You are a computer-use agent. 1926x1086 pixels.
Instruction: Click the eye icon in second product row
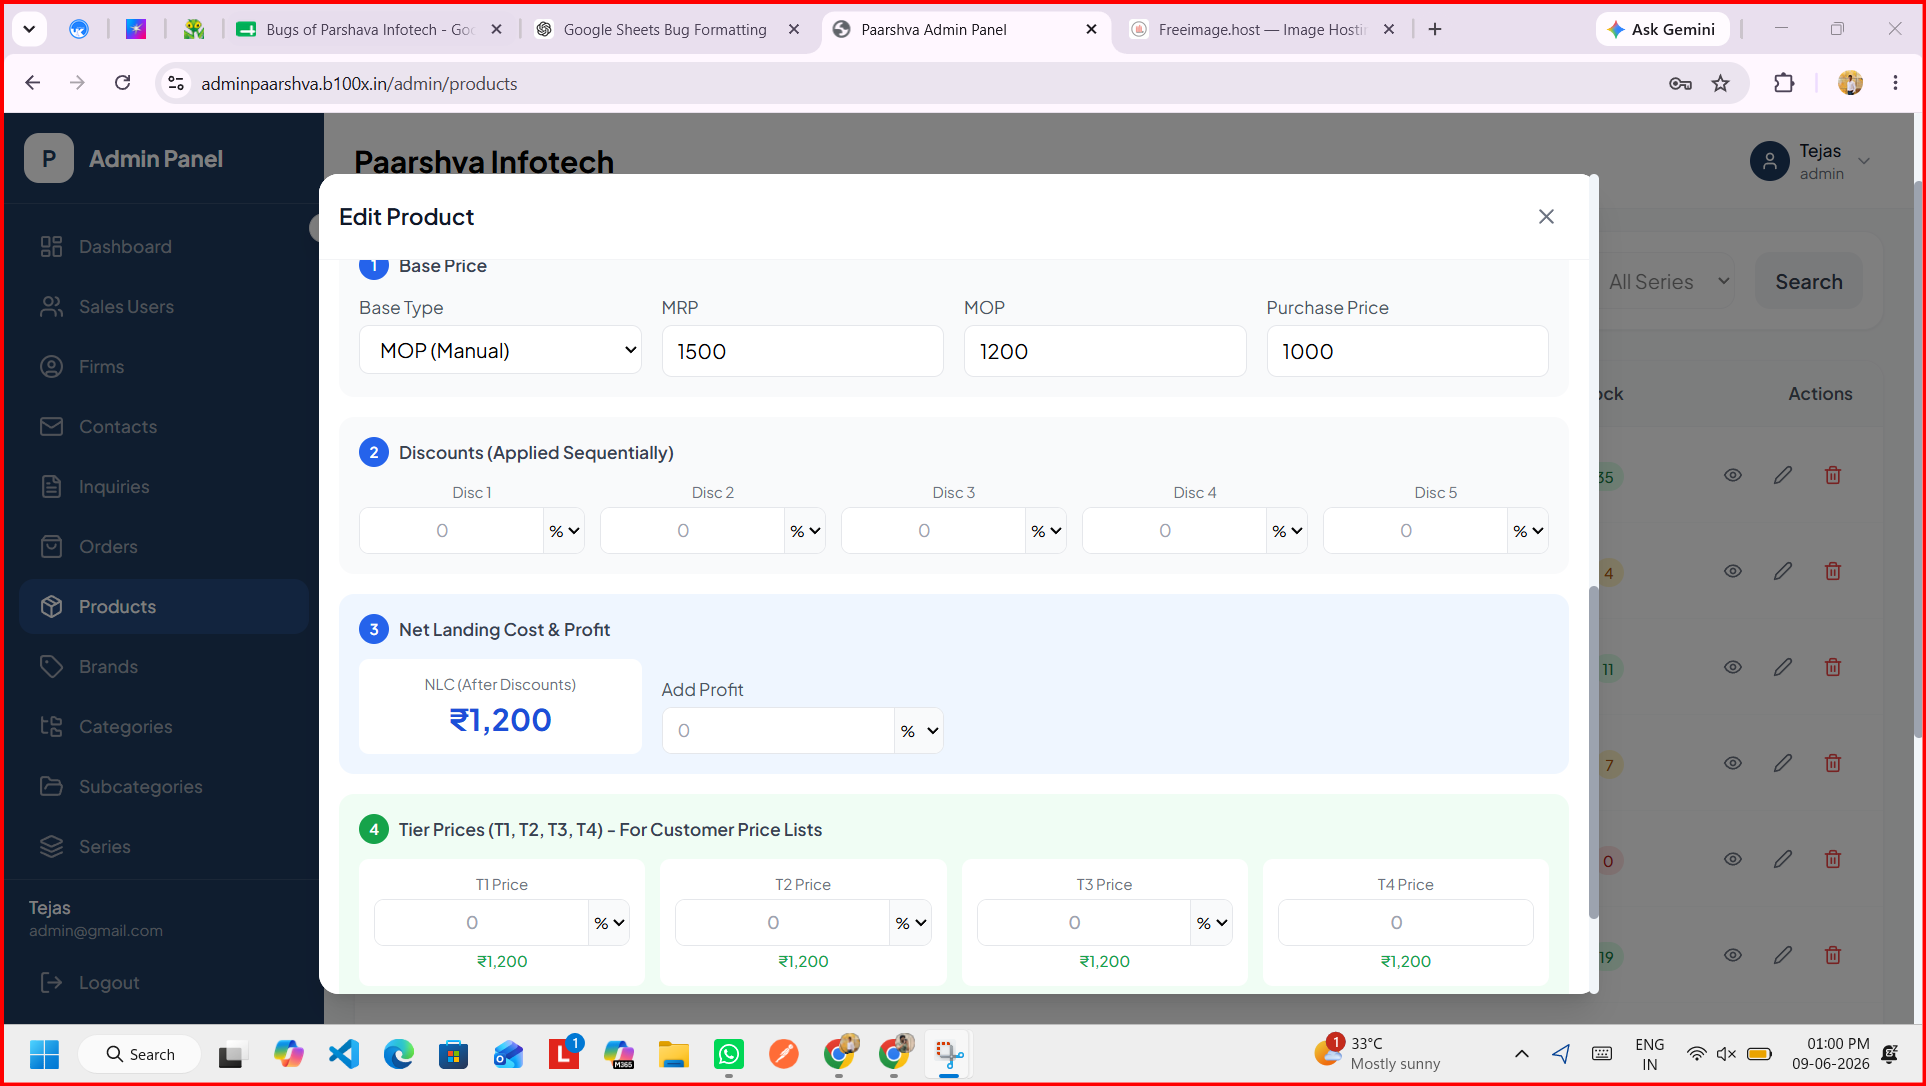click(1733, 571)
